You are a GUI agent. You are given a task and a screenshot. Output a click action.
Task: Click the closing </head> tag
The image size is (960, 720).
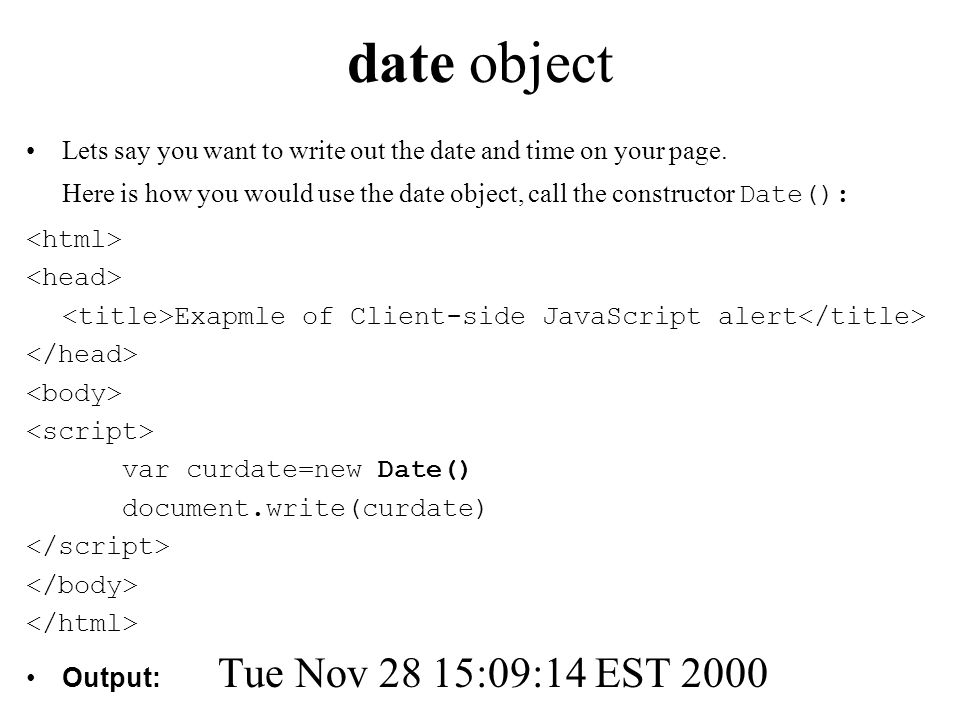[x=82, y=354]
